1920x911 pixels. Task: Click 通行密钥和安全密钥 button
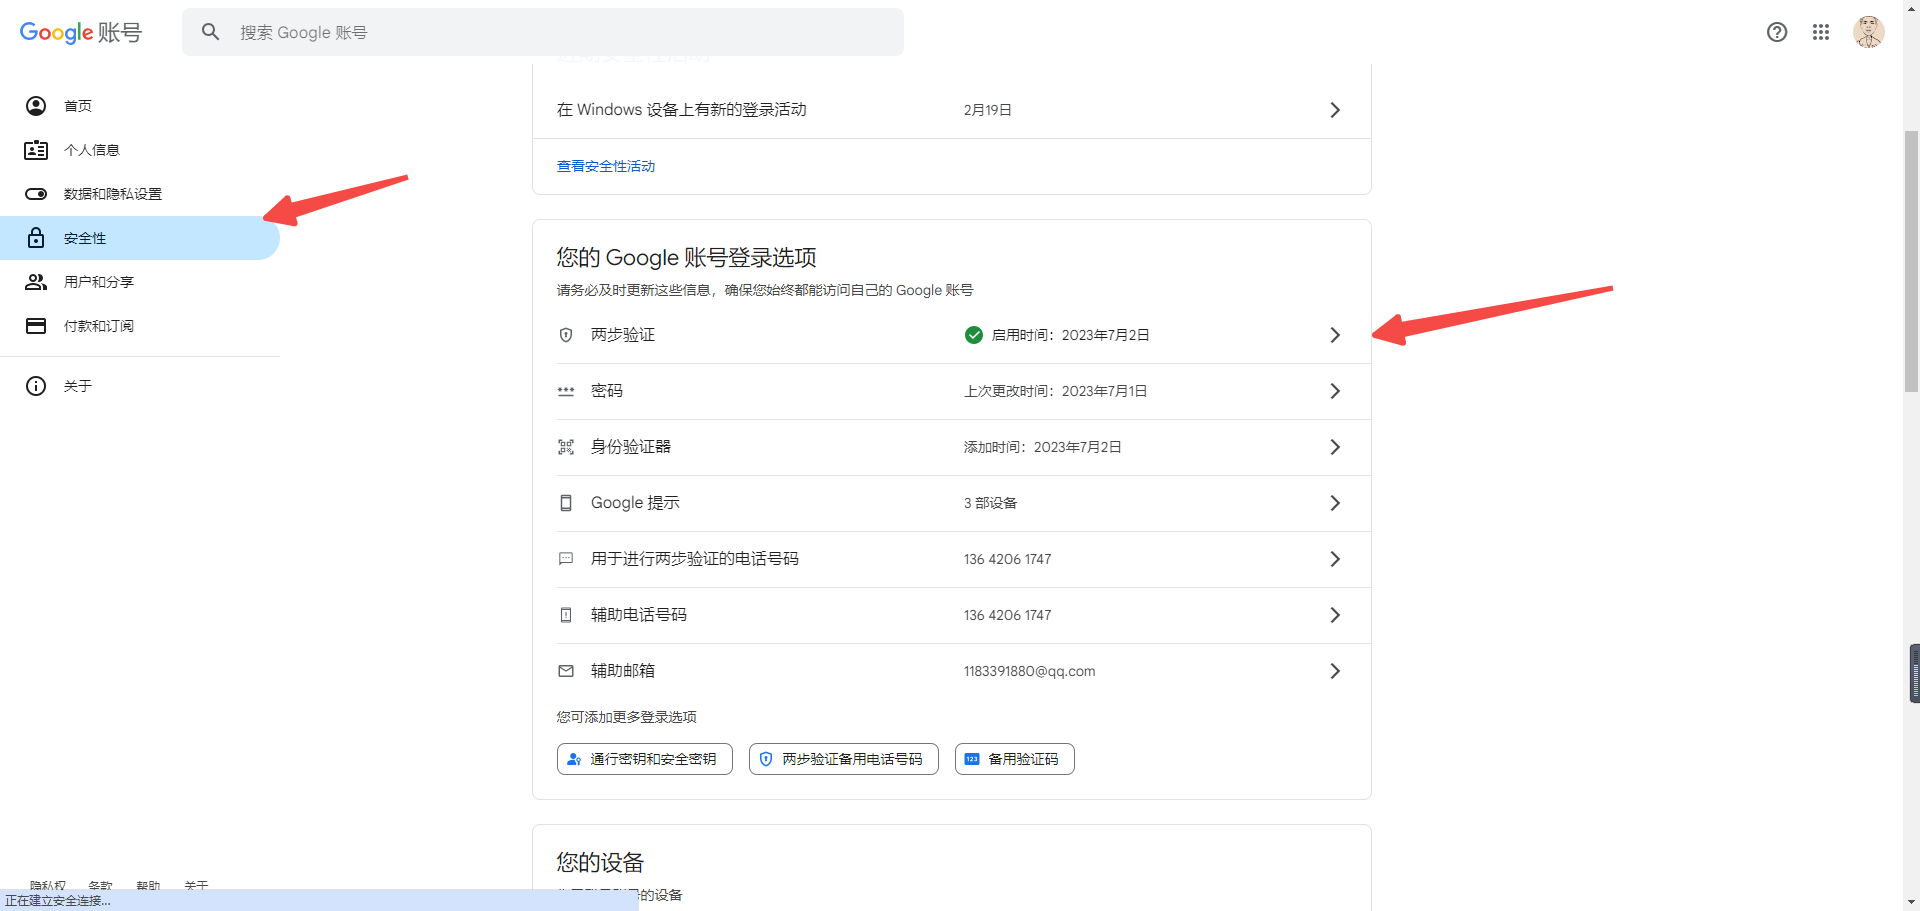click(645, 759)
